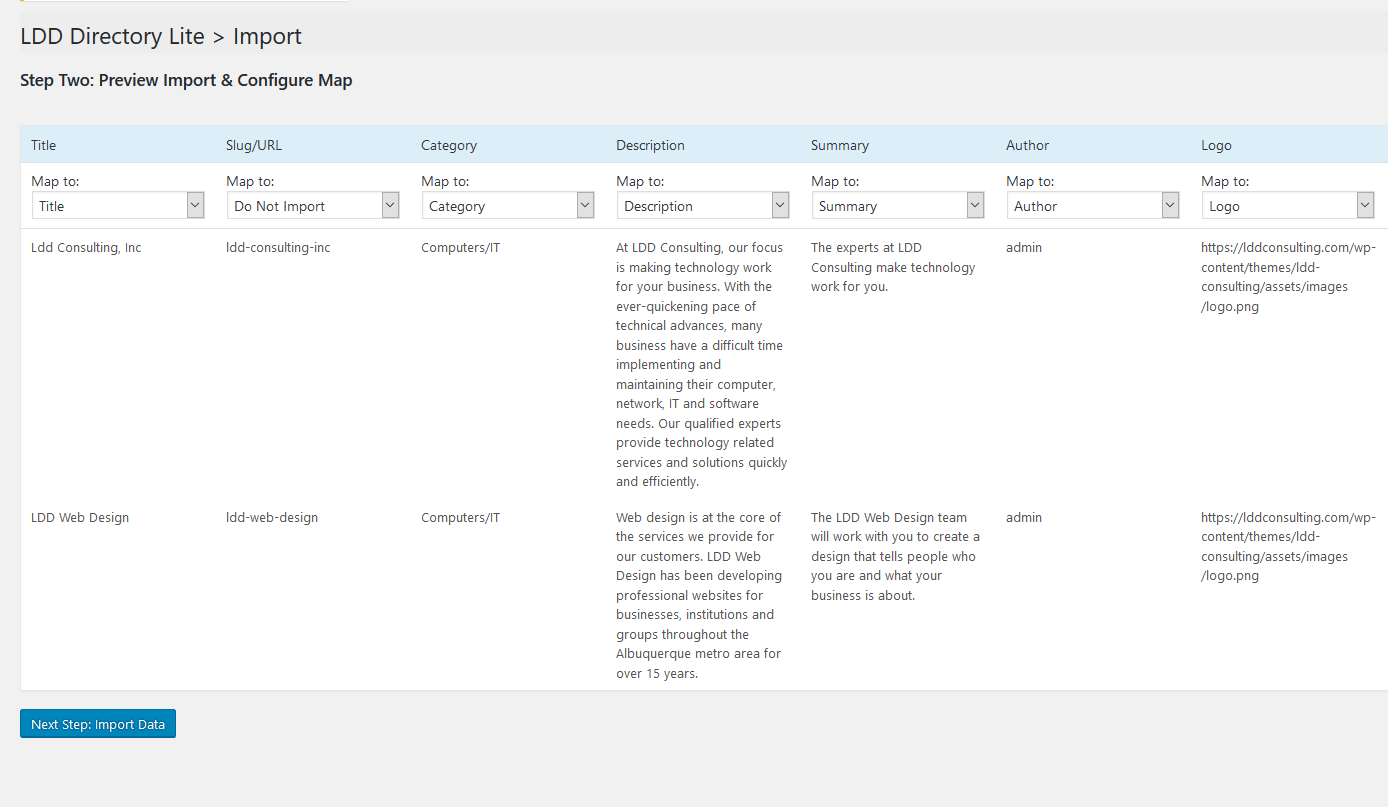Open the Description mapping dropdown
Image resolution: width=1388 pixels, height=807 pixels.
click(703, 205)
